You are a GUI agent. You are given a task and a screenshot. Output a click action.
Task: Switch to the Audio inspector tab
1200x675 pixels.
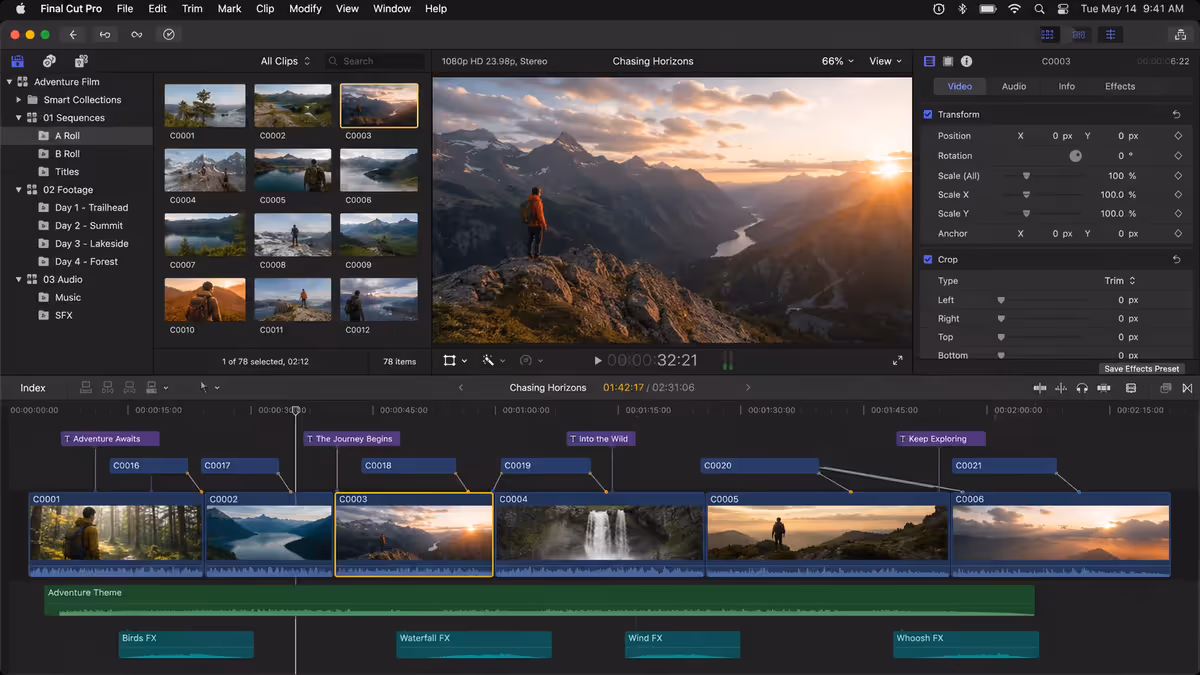click(1014, 86)
